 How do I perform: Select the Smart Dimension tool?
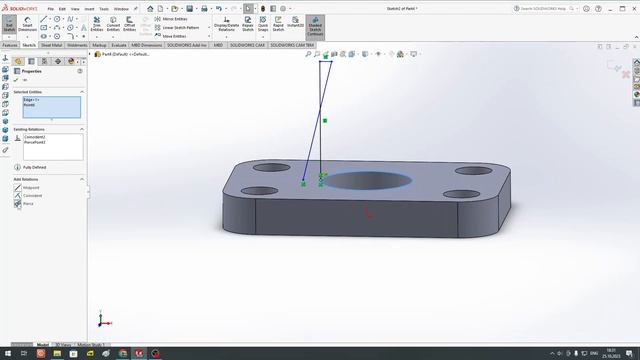27,24
